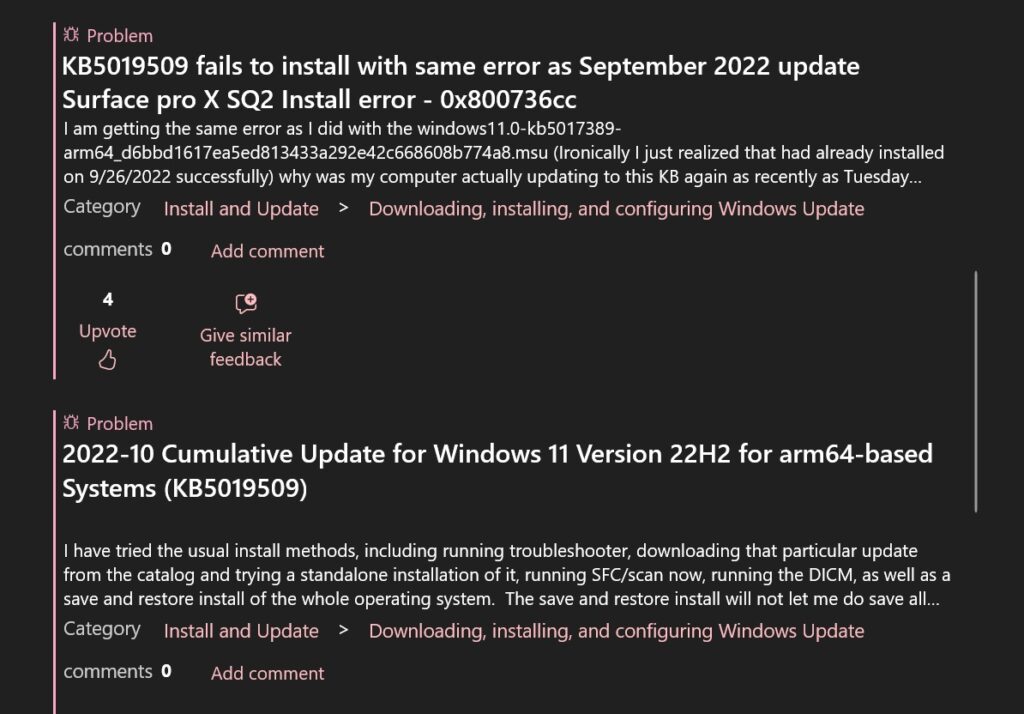Click the Problem label text on the second post
Image resolution: width=1024 pixels, height=714 pixels.
tap(120, 423)
